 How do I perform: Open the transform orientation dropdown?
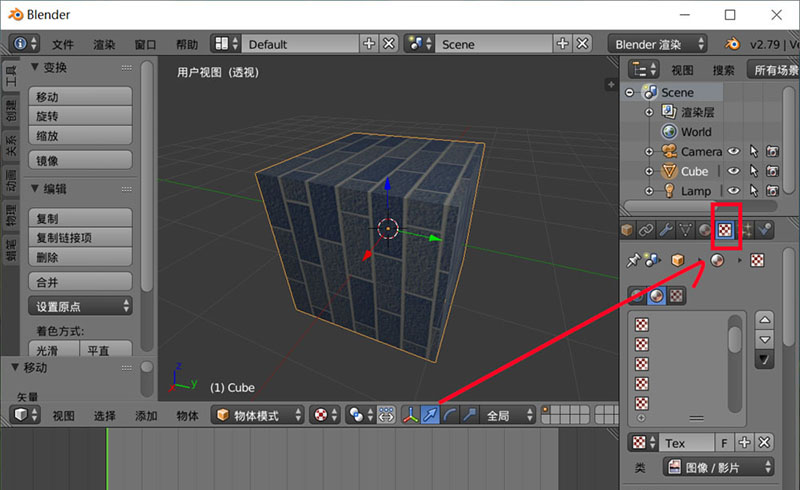coord(508,415)
